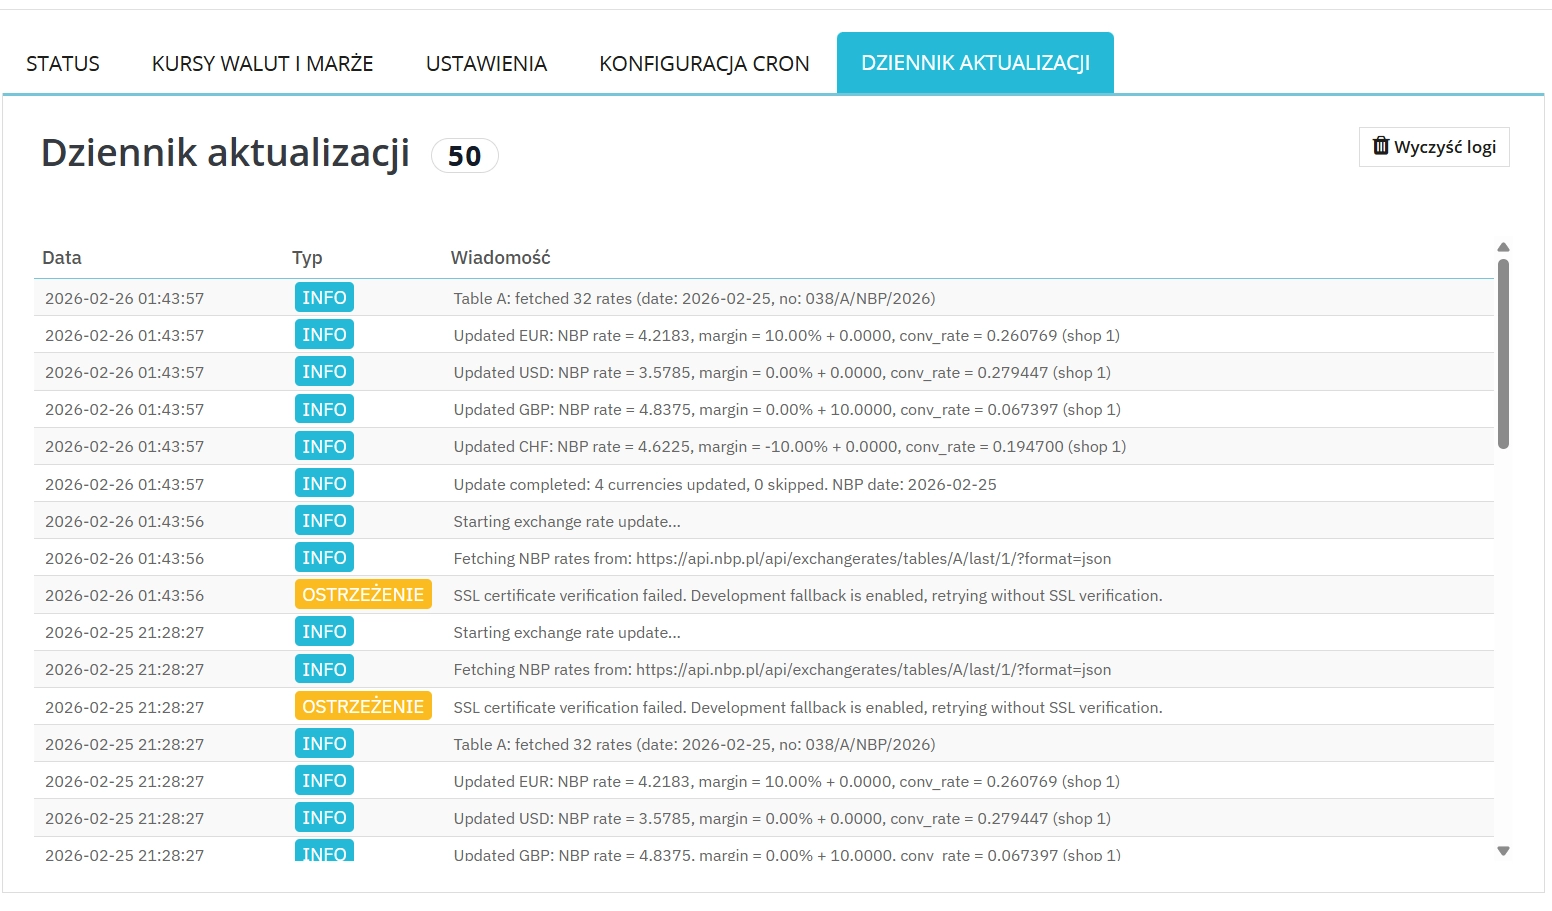Click the Wiadomość column header
The image size is (1552, 911).
pos(500,258)
